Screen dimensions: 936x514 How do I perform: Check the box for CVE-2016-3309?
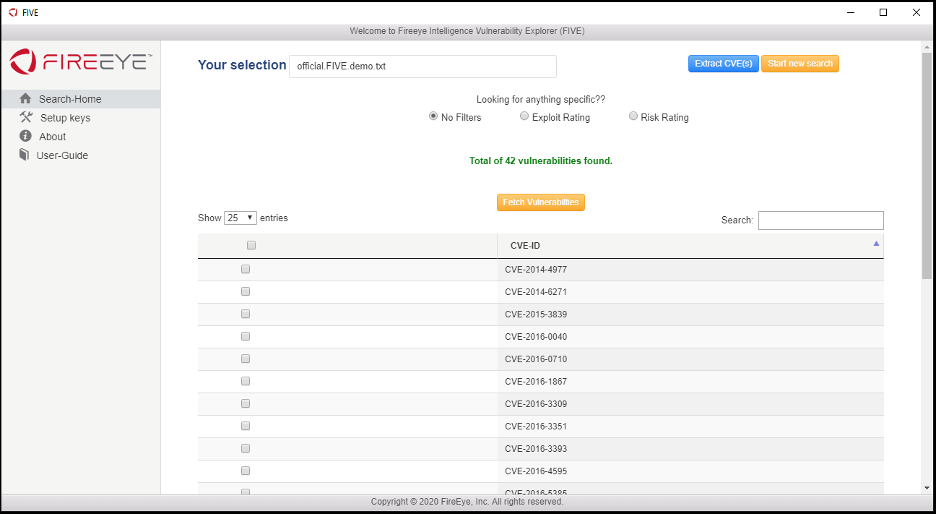pyautogui.click(x=245, y=404)
